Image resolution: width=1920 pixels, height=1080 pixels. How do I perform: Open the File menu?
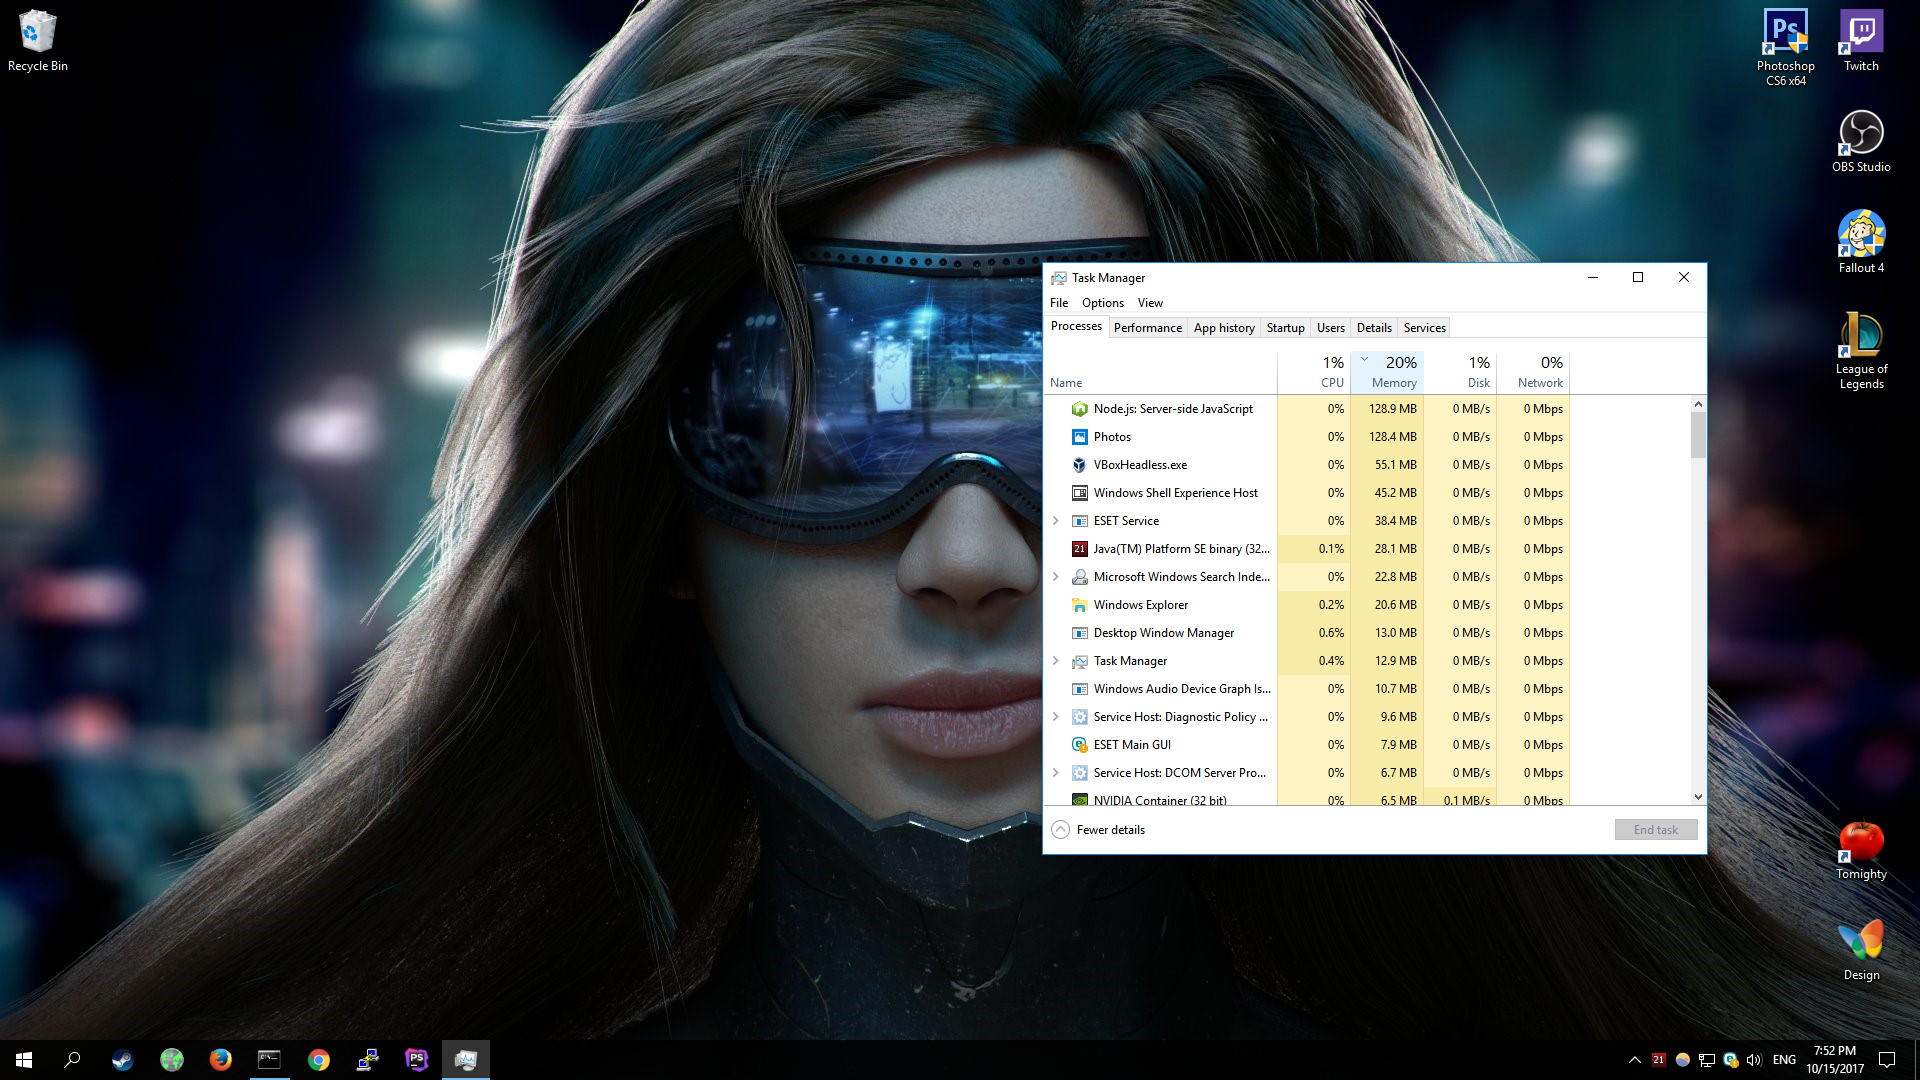[x=1059, y=303]
